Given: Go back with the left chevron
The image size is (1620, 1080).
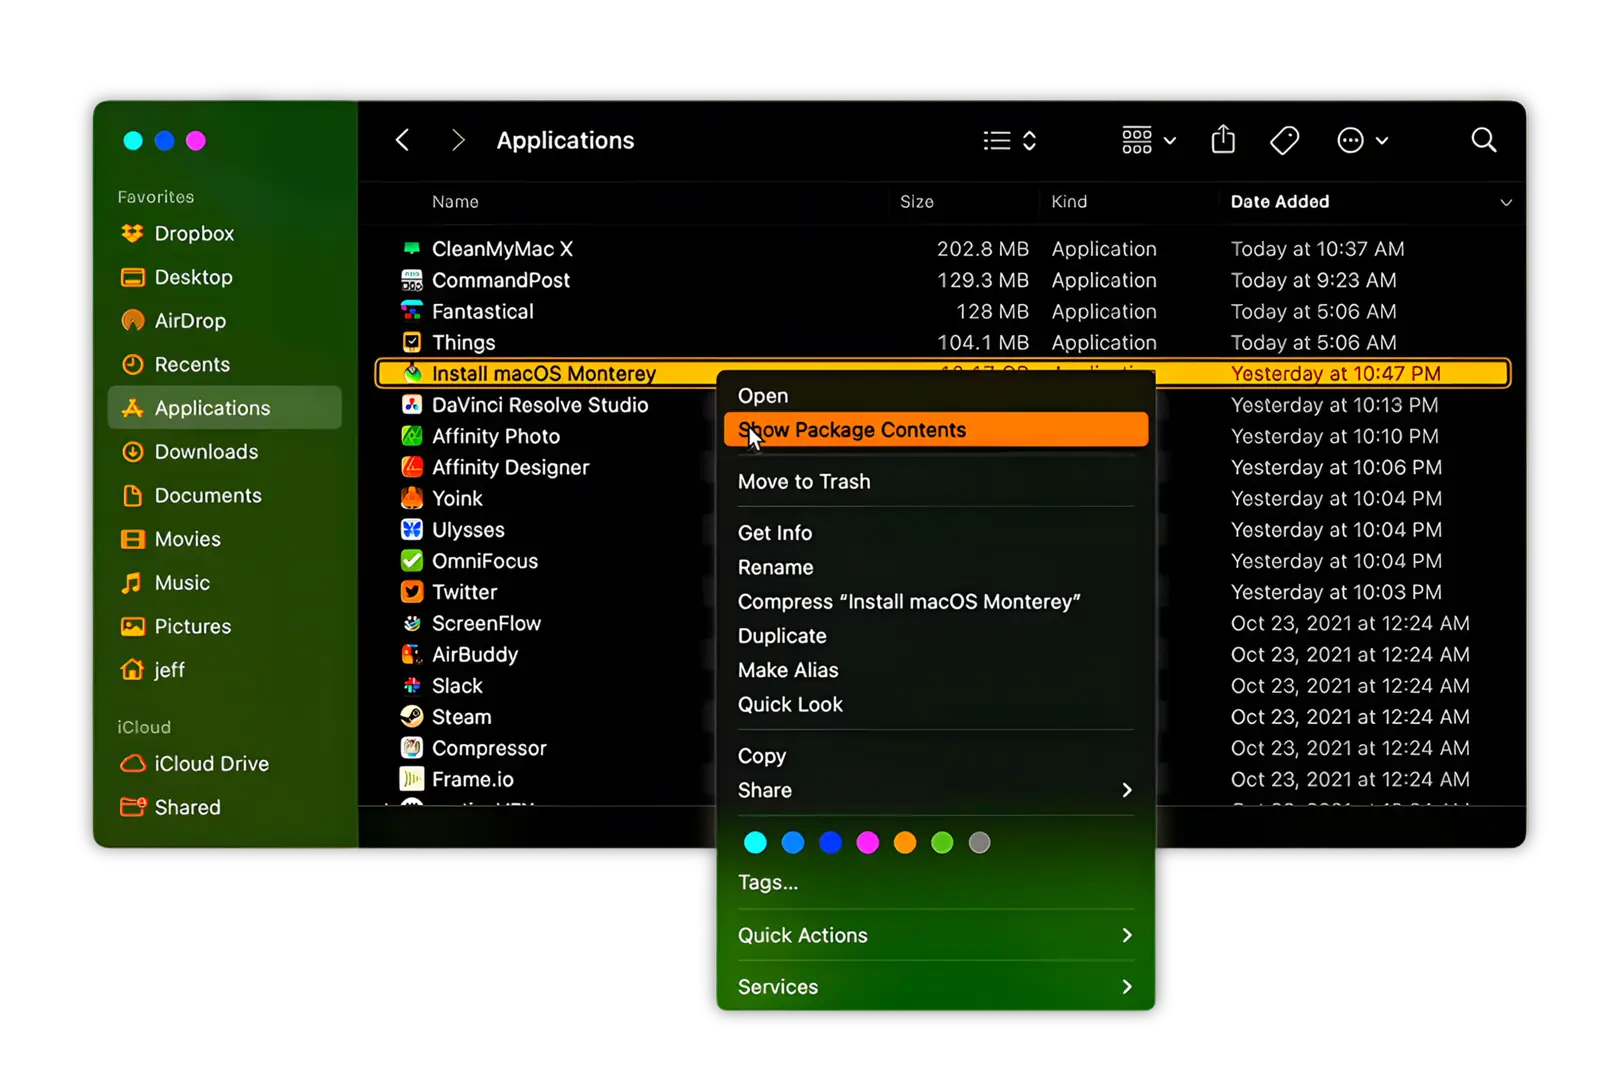Looking at the screenshot, I should tap(402, 140).
